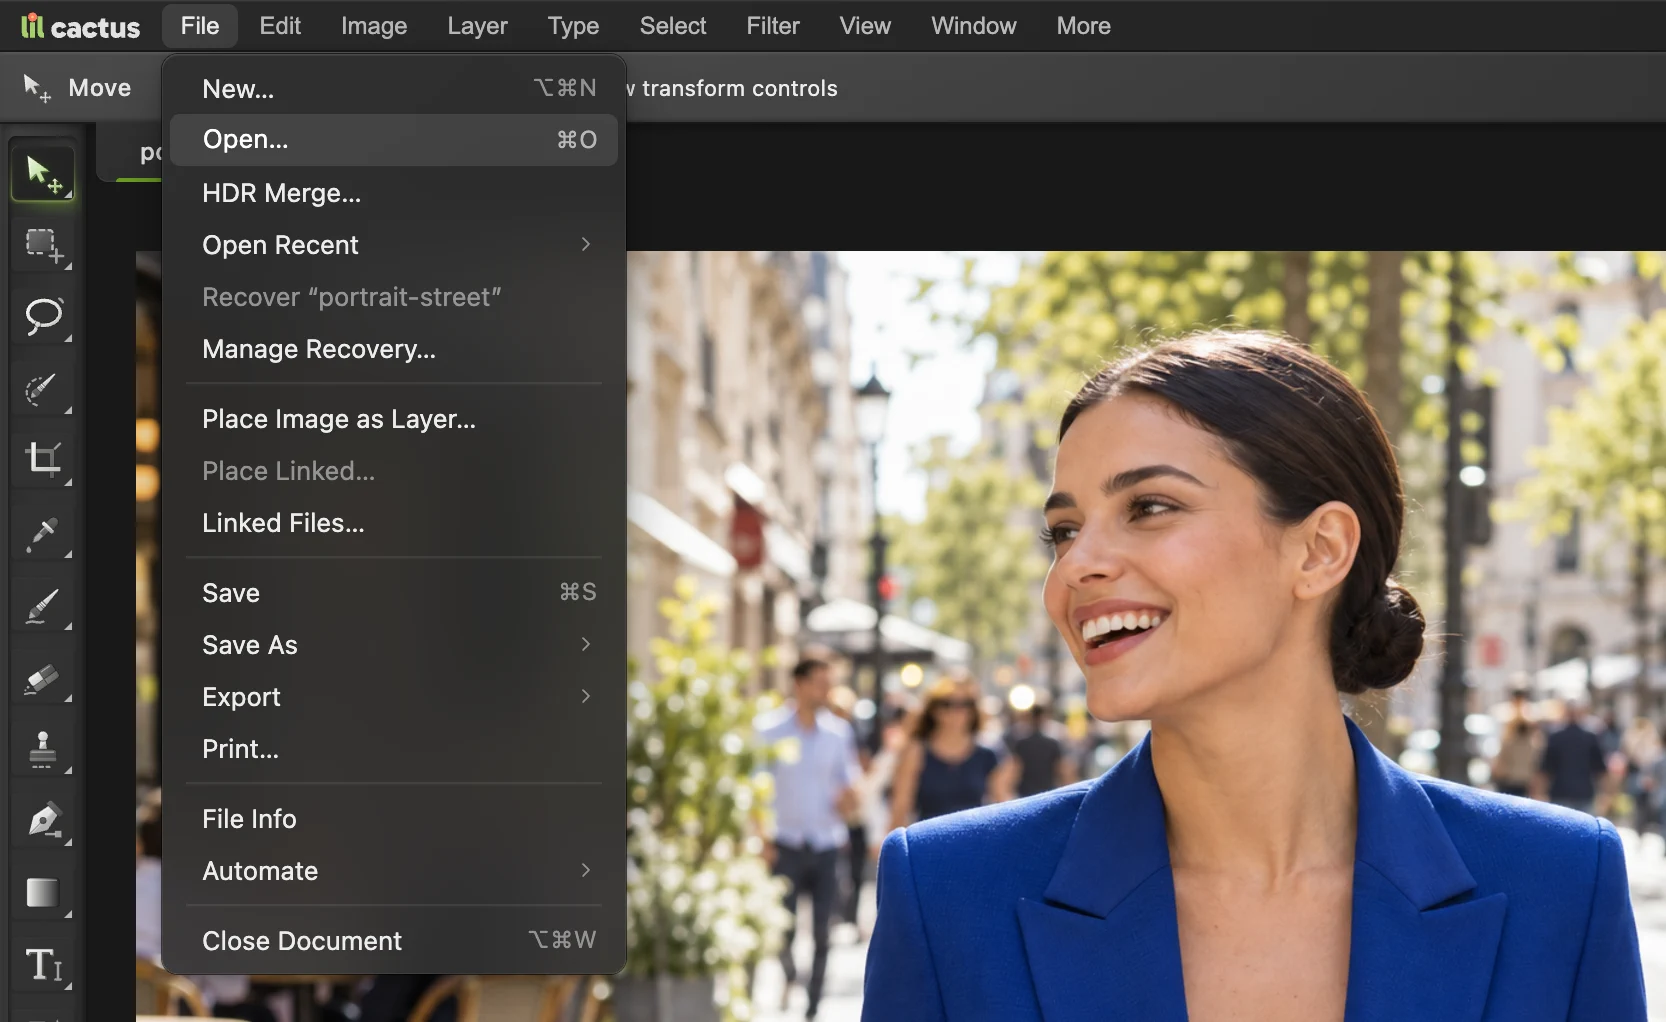Open the Select menu
The width and height of the screenshot is (1666, 1022).
click(673, 26)
